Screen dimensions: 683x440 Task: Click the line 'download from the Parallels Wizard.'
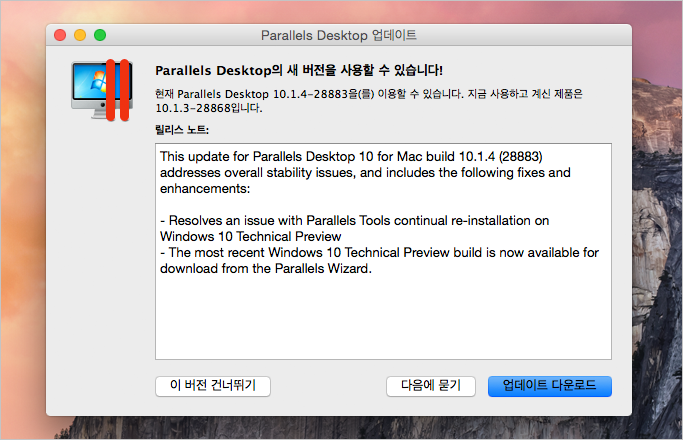pos(266,269)
